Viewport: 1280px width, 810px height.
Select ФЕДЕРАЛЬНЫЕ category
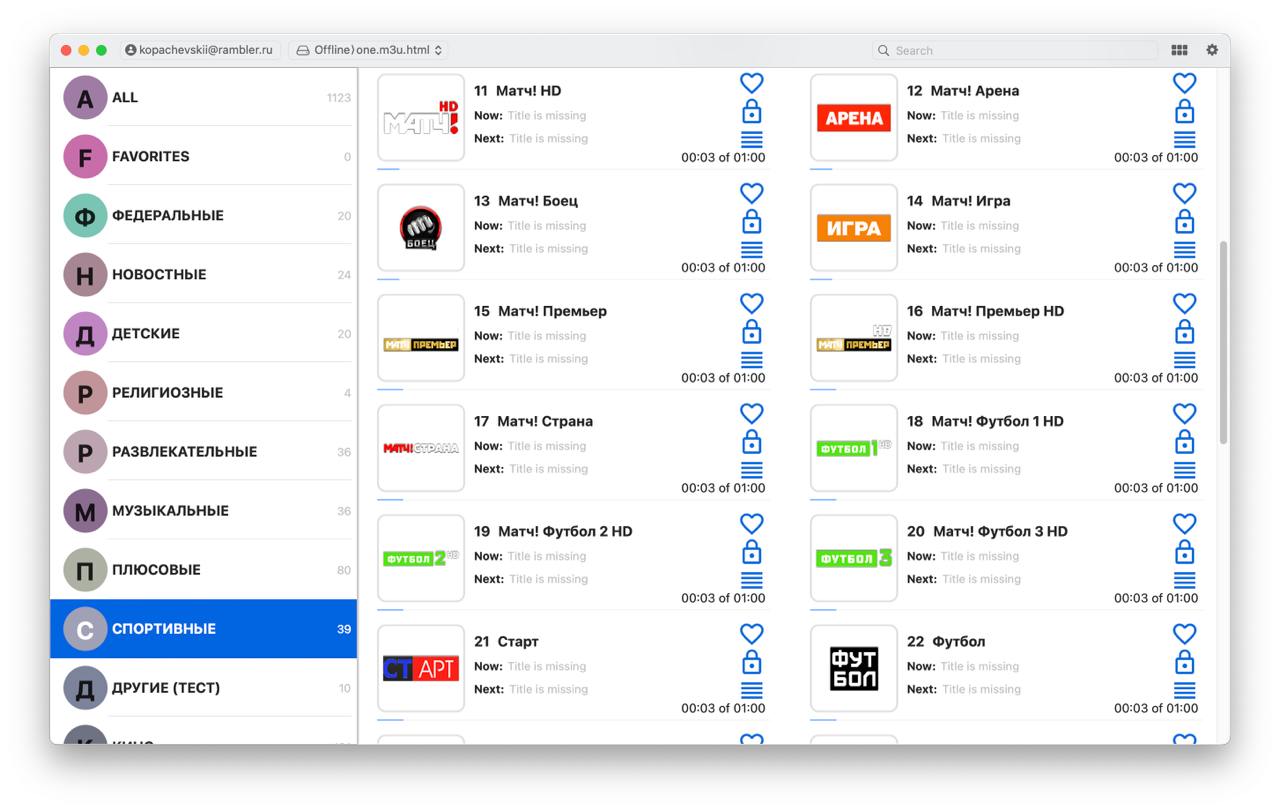click(x=204, y=215)
